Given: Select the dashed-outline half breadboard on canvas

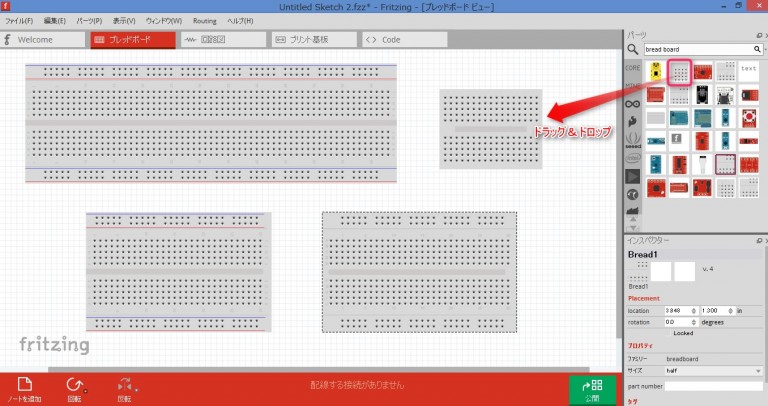Looking at the screenshot, I should click(x=419, y=271).
